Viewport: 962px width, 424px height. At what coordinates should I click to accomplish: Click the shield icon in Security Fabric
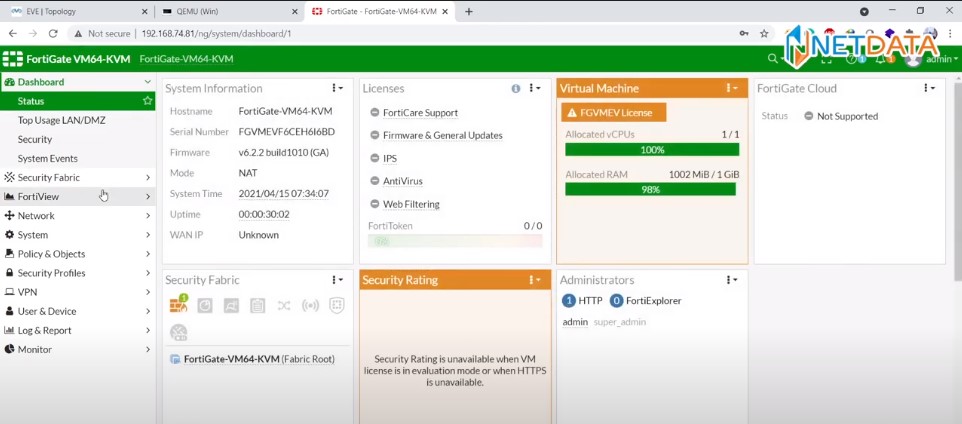336,306
